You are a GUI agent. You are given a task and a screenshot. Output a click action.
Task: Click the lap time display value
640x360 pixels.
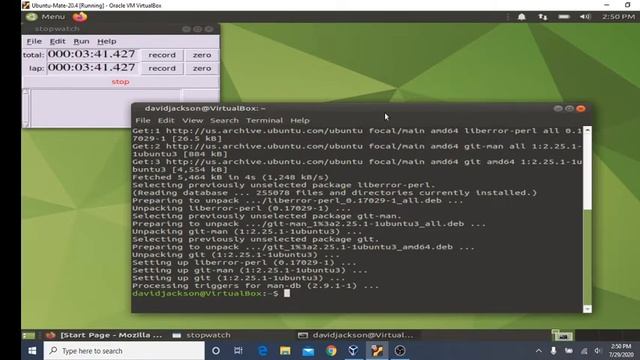pos(91,67)
